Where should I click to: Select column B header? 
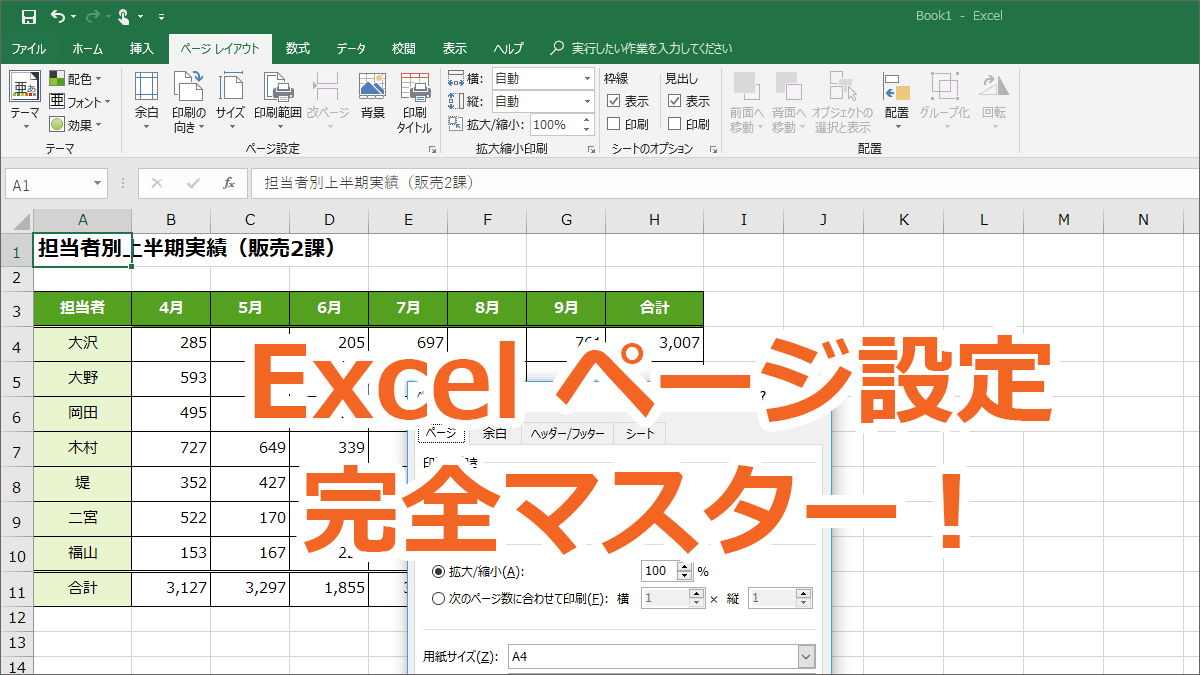(171, 220)
